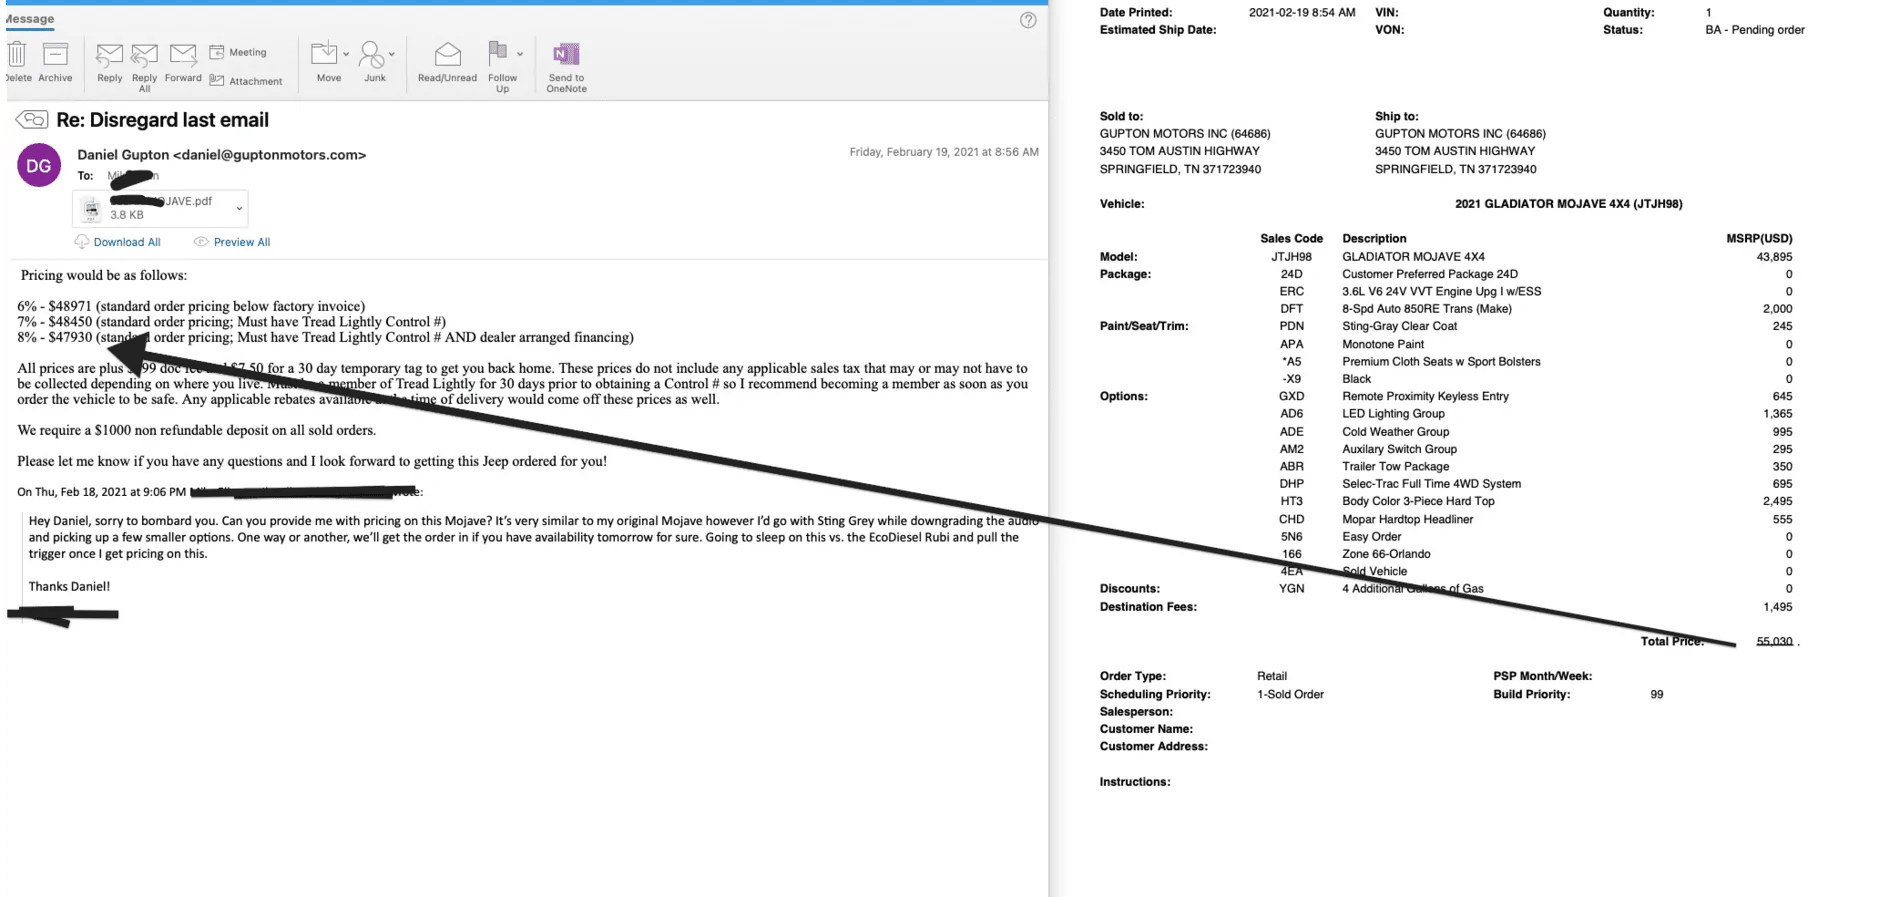
Task: Open the help question mark icon
Action: point(1028,20)
